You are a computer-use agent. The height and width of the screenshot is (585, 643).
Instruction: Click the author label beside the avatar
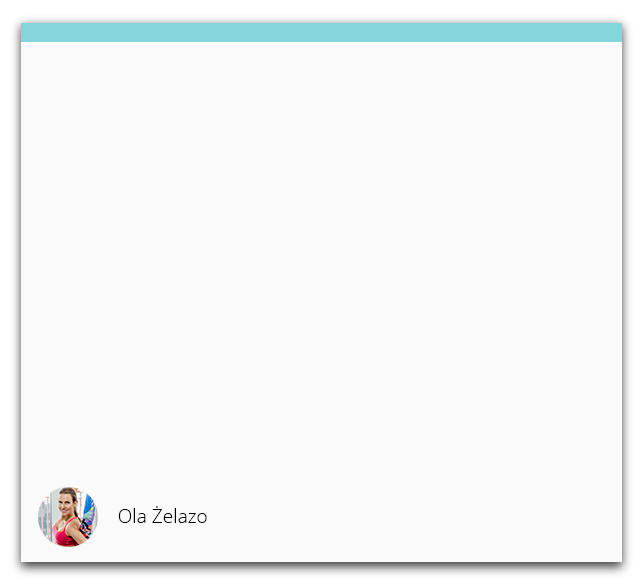tap(162, 516)
